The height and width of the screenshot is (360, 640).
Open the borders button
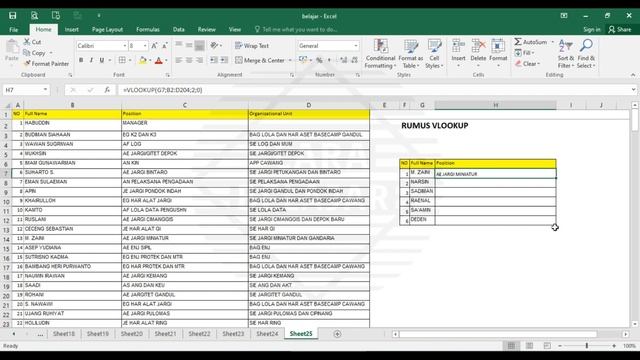[x=122, y=60]
